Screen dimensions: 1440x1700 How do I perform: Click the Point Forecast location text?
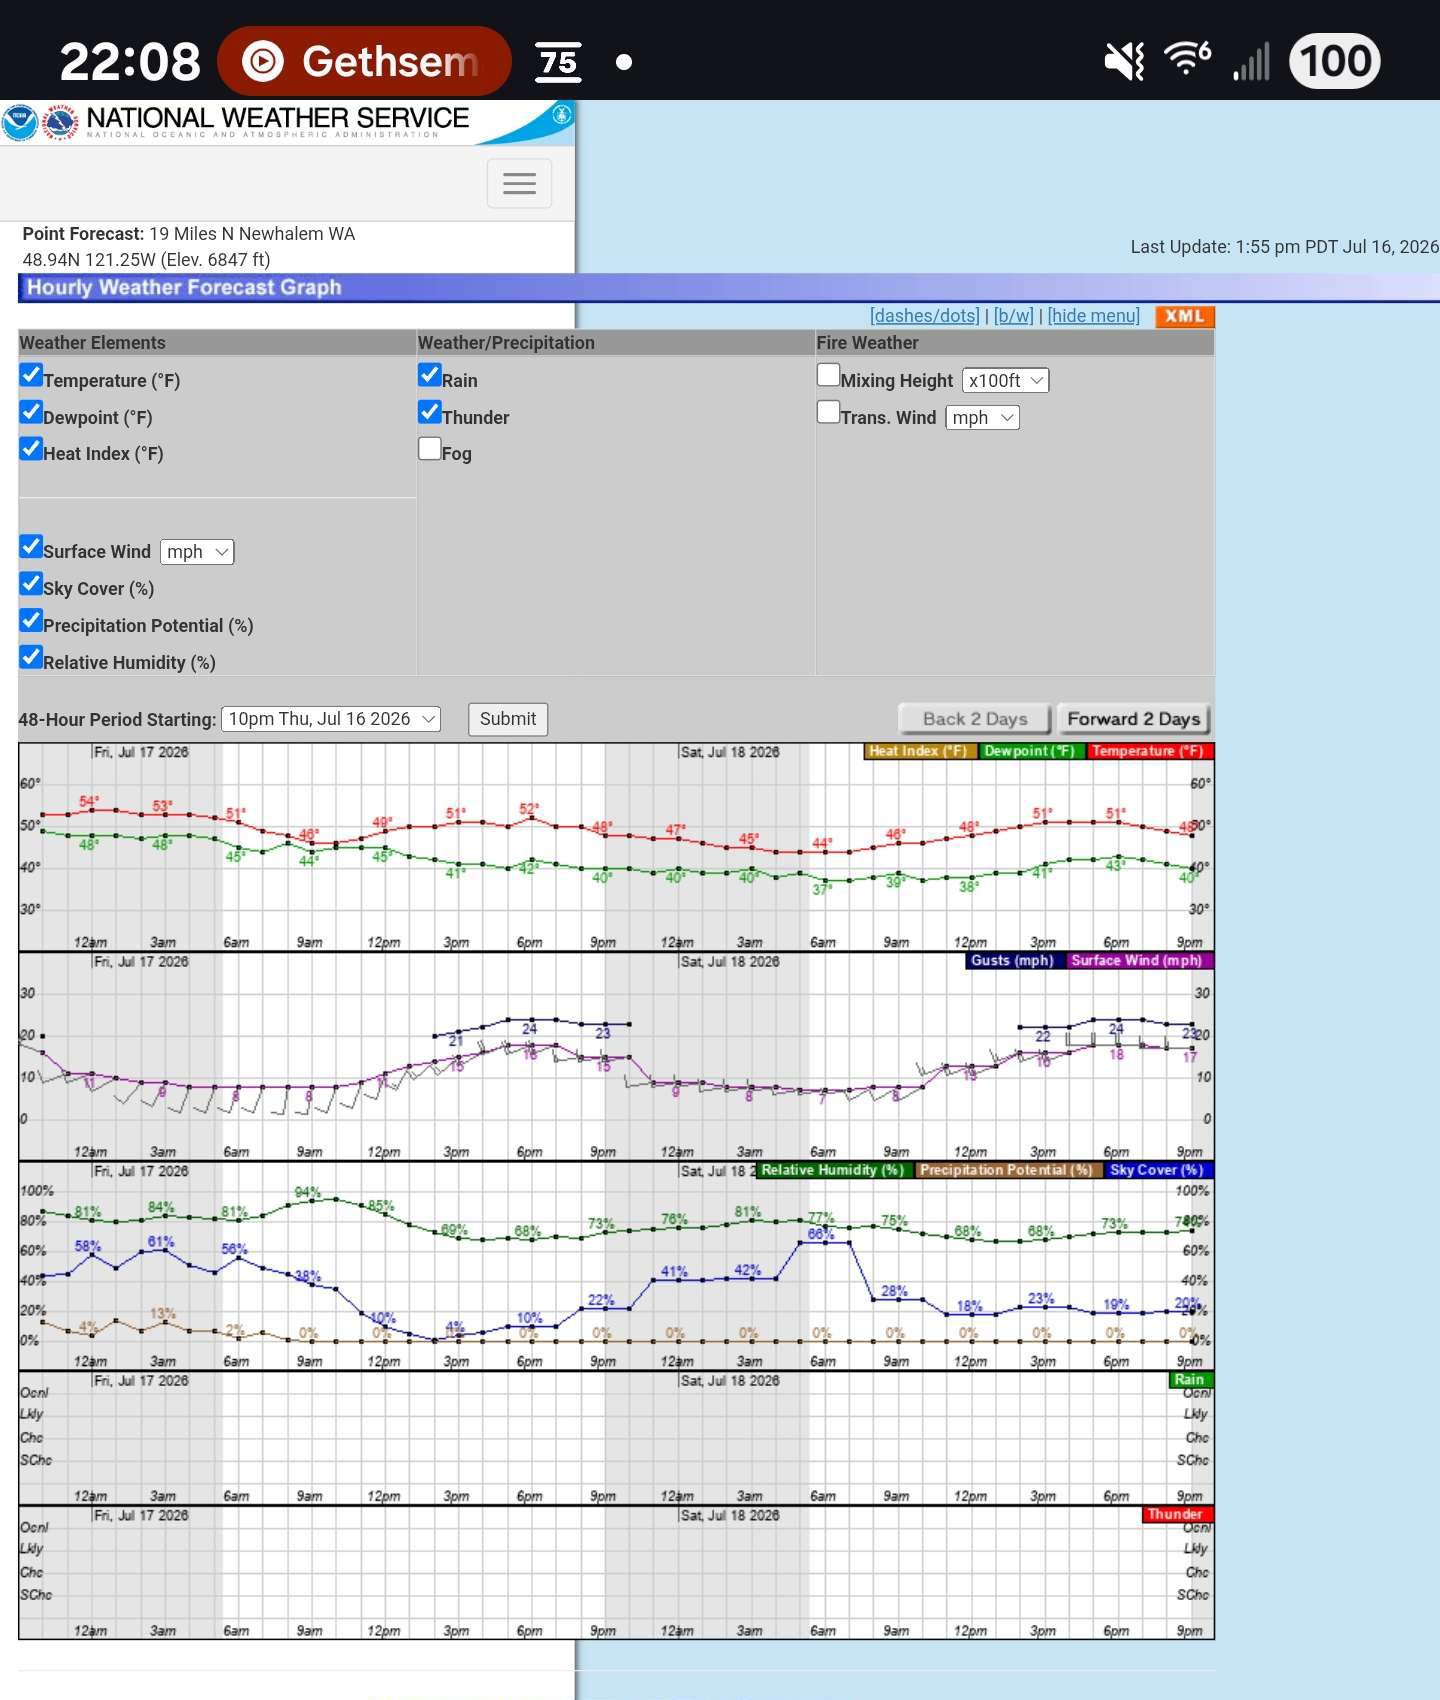[189, 234]
